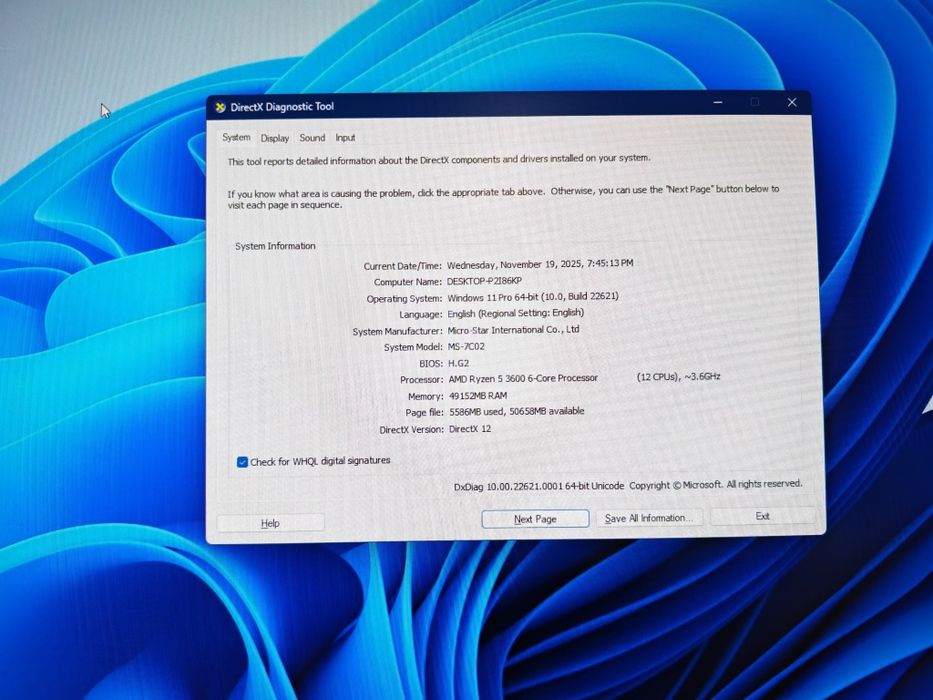Image resolution: width=933 pixels, height=700 pixels.
Task: Close the DirectX Diagnostic Tool window
Action: click(x=792, y=102)
